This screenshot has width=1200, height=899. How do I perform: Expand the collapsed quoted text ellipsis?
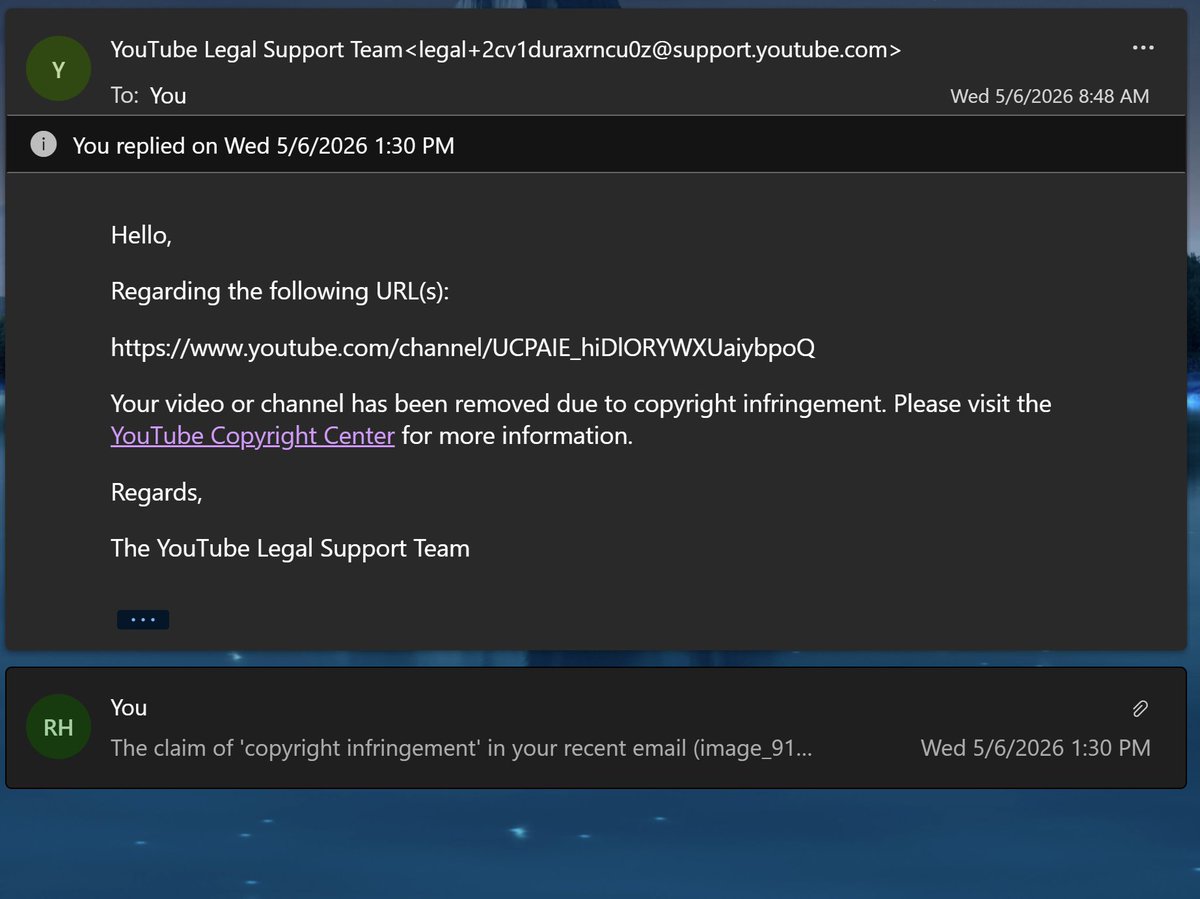[x=143, y=620]
